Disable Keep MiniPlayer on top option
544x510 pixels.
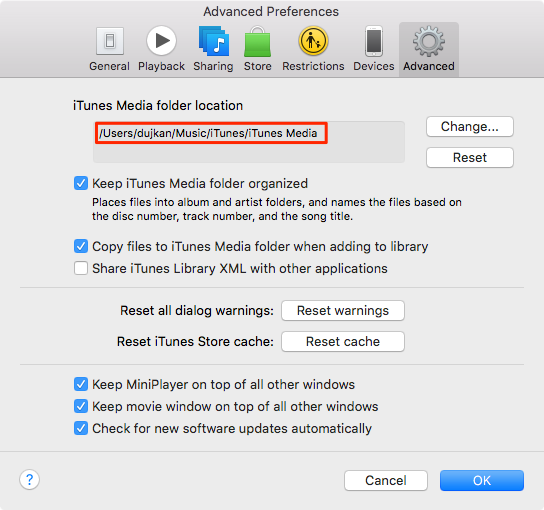coord(81,384)
